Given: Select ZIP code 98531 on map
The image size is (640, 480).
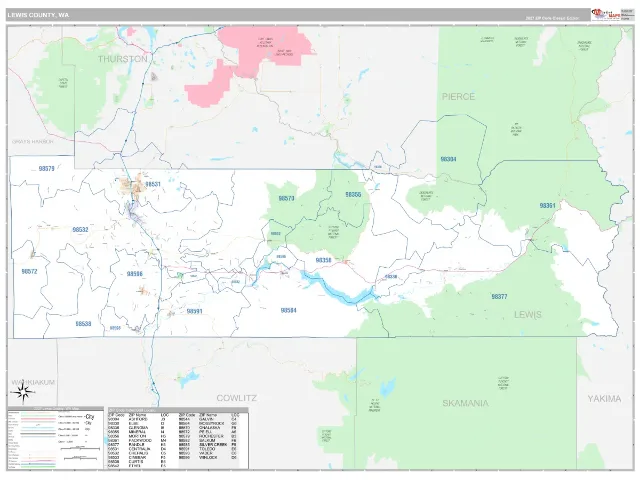Looking at the screenshot, I should 153,184.
